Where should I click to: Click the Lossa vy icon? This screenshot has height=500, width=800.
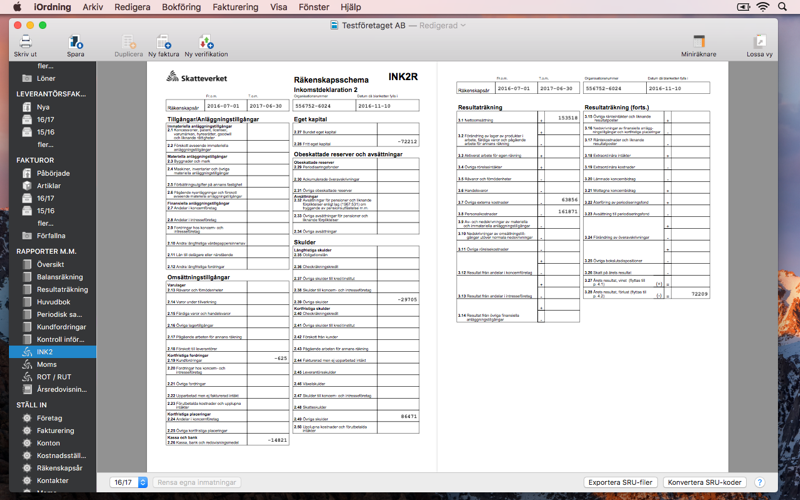point(759,41)
